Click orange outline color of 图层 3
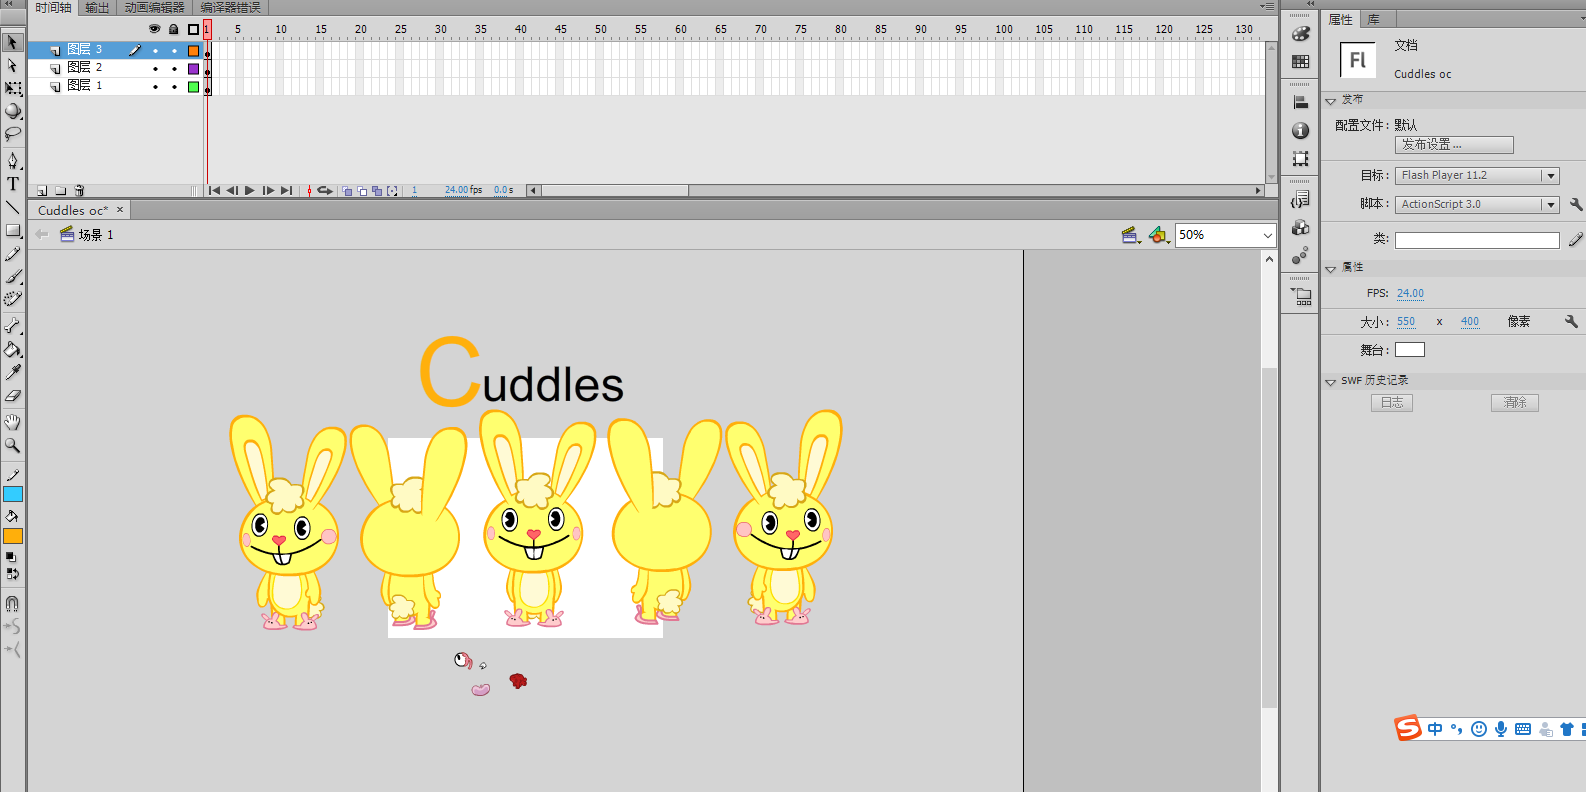1586x792 pixels. pos(193,50)
